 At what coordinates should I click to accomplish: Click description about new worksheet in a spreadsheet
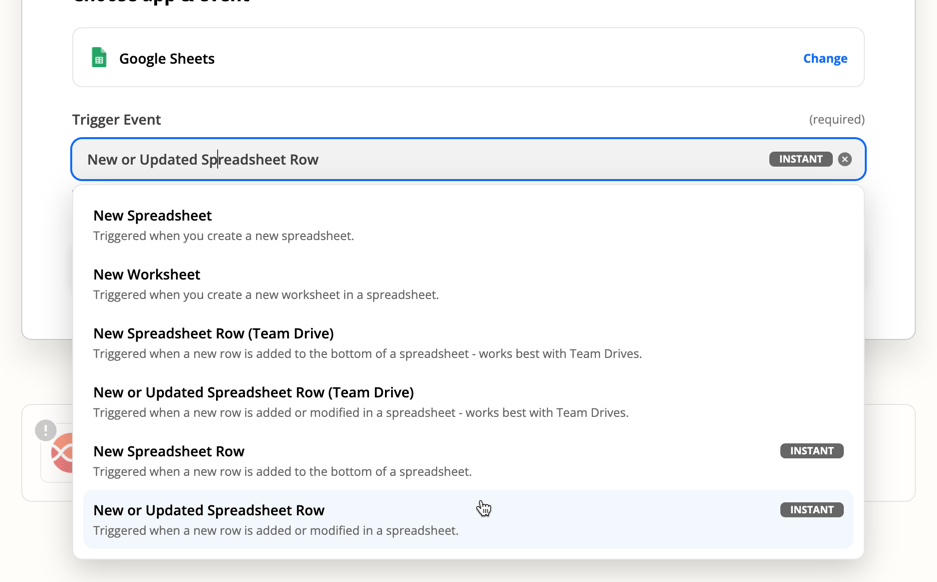point(266,295)
